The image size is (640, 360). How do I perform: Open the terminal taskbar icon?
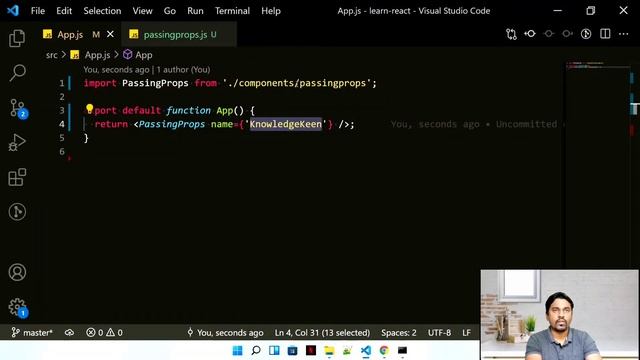point(402,351)
